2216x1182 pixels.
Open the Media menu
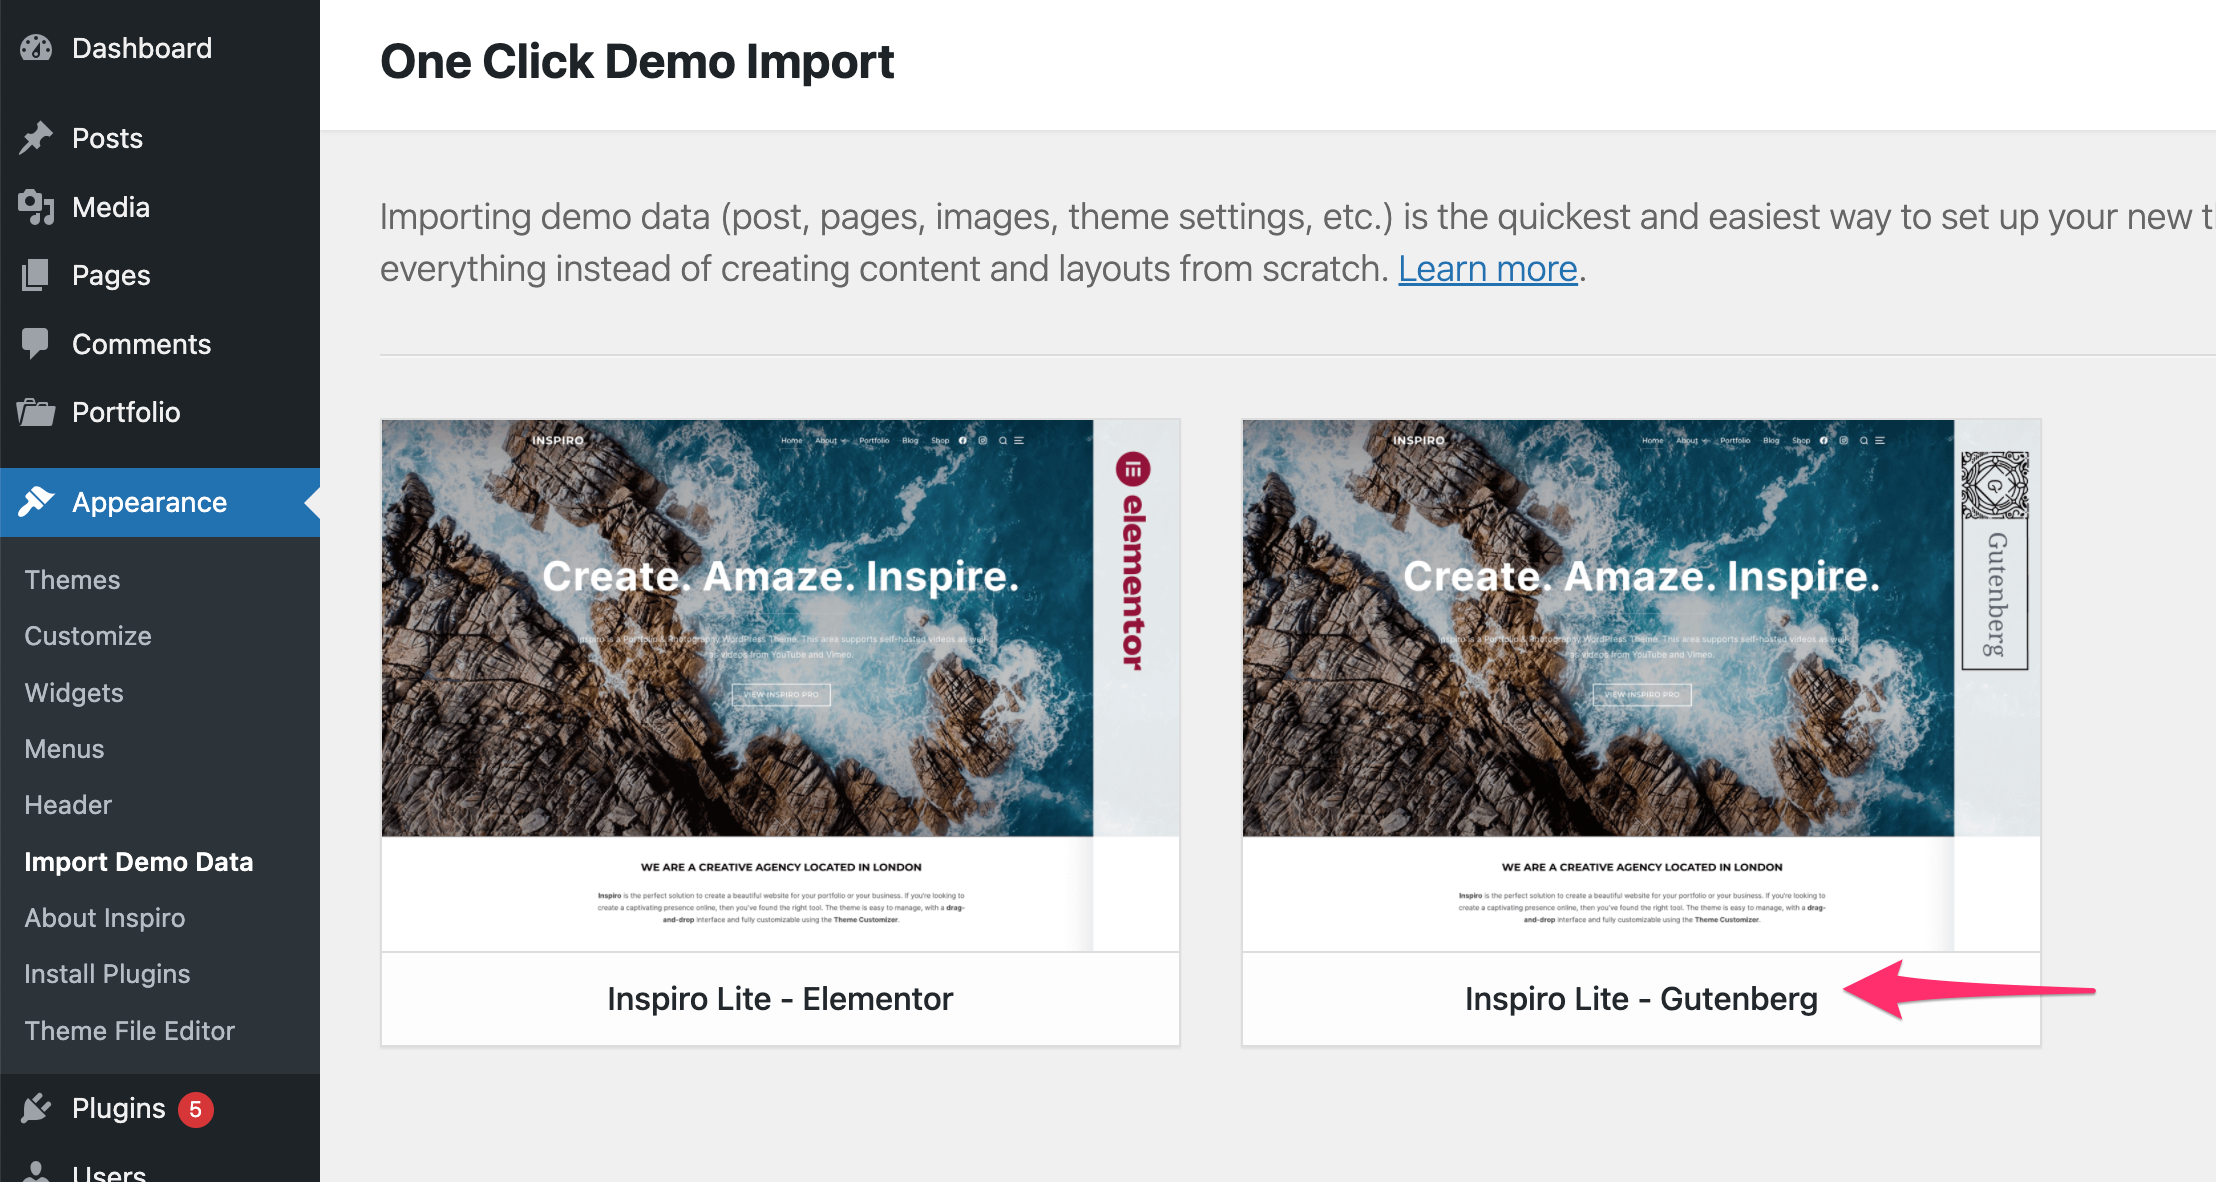coord(160,207)
